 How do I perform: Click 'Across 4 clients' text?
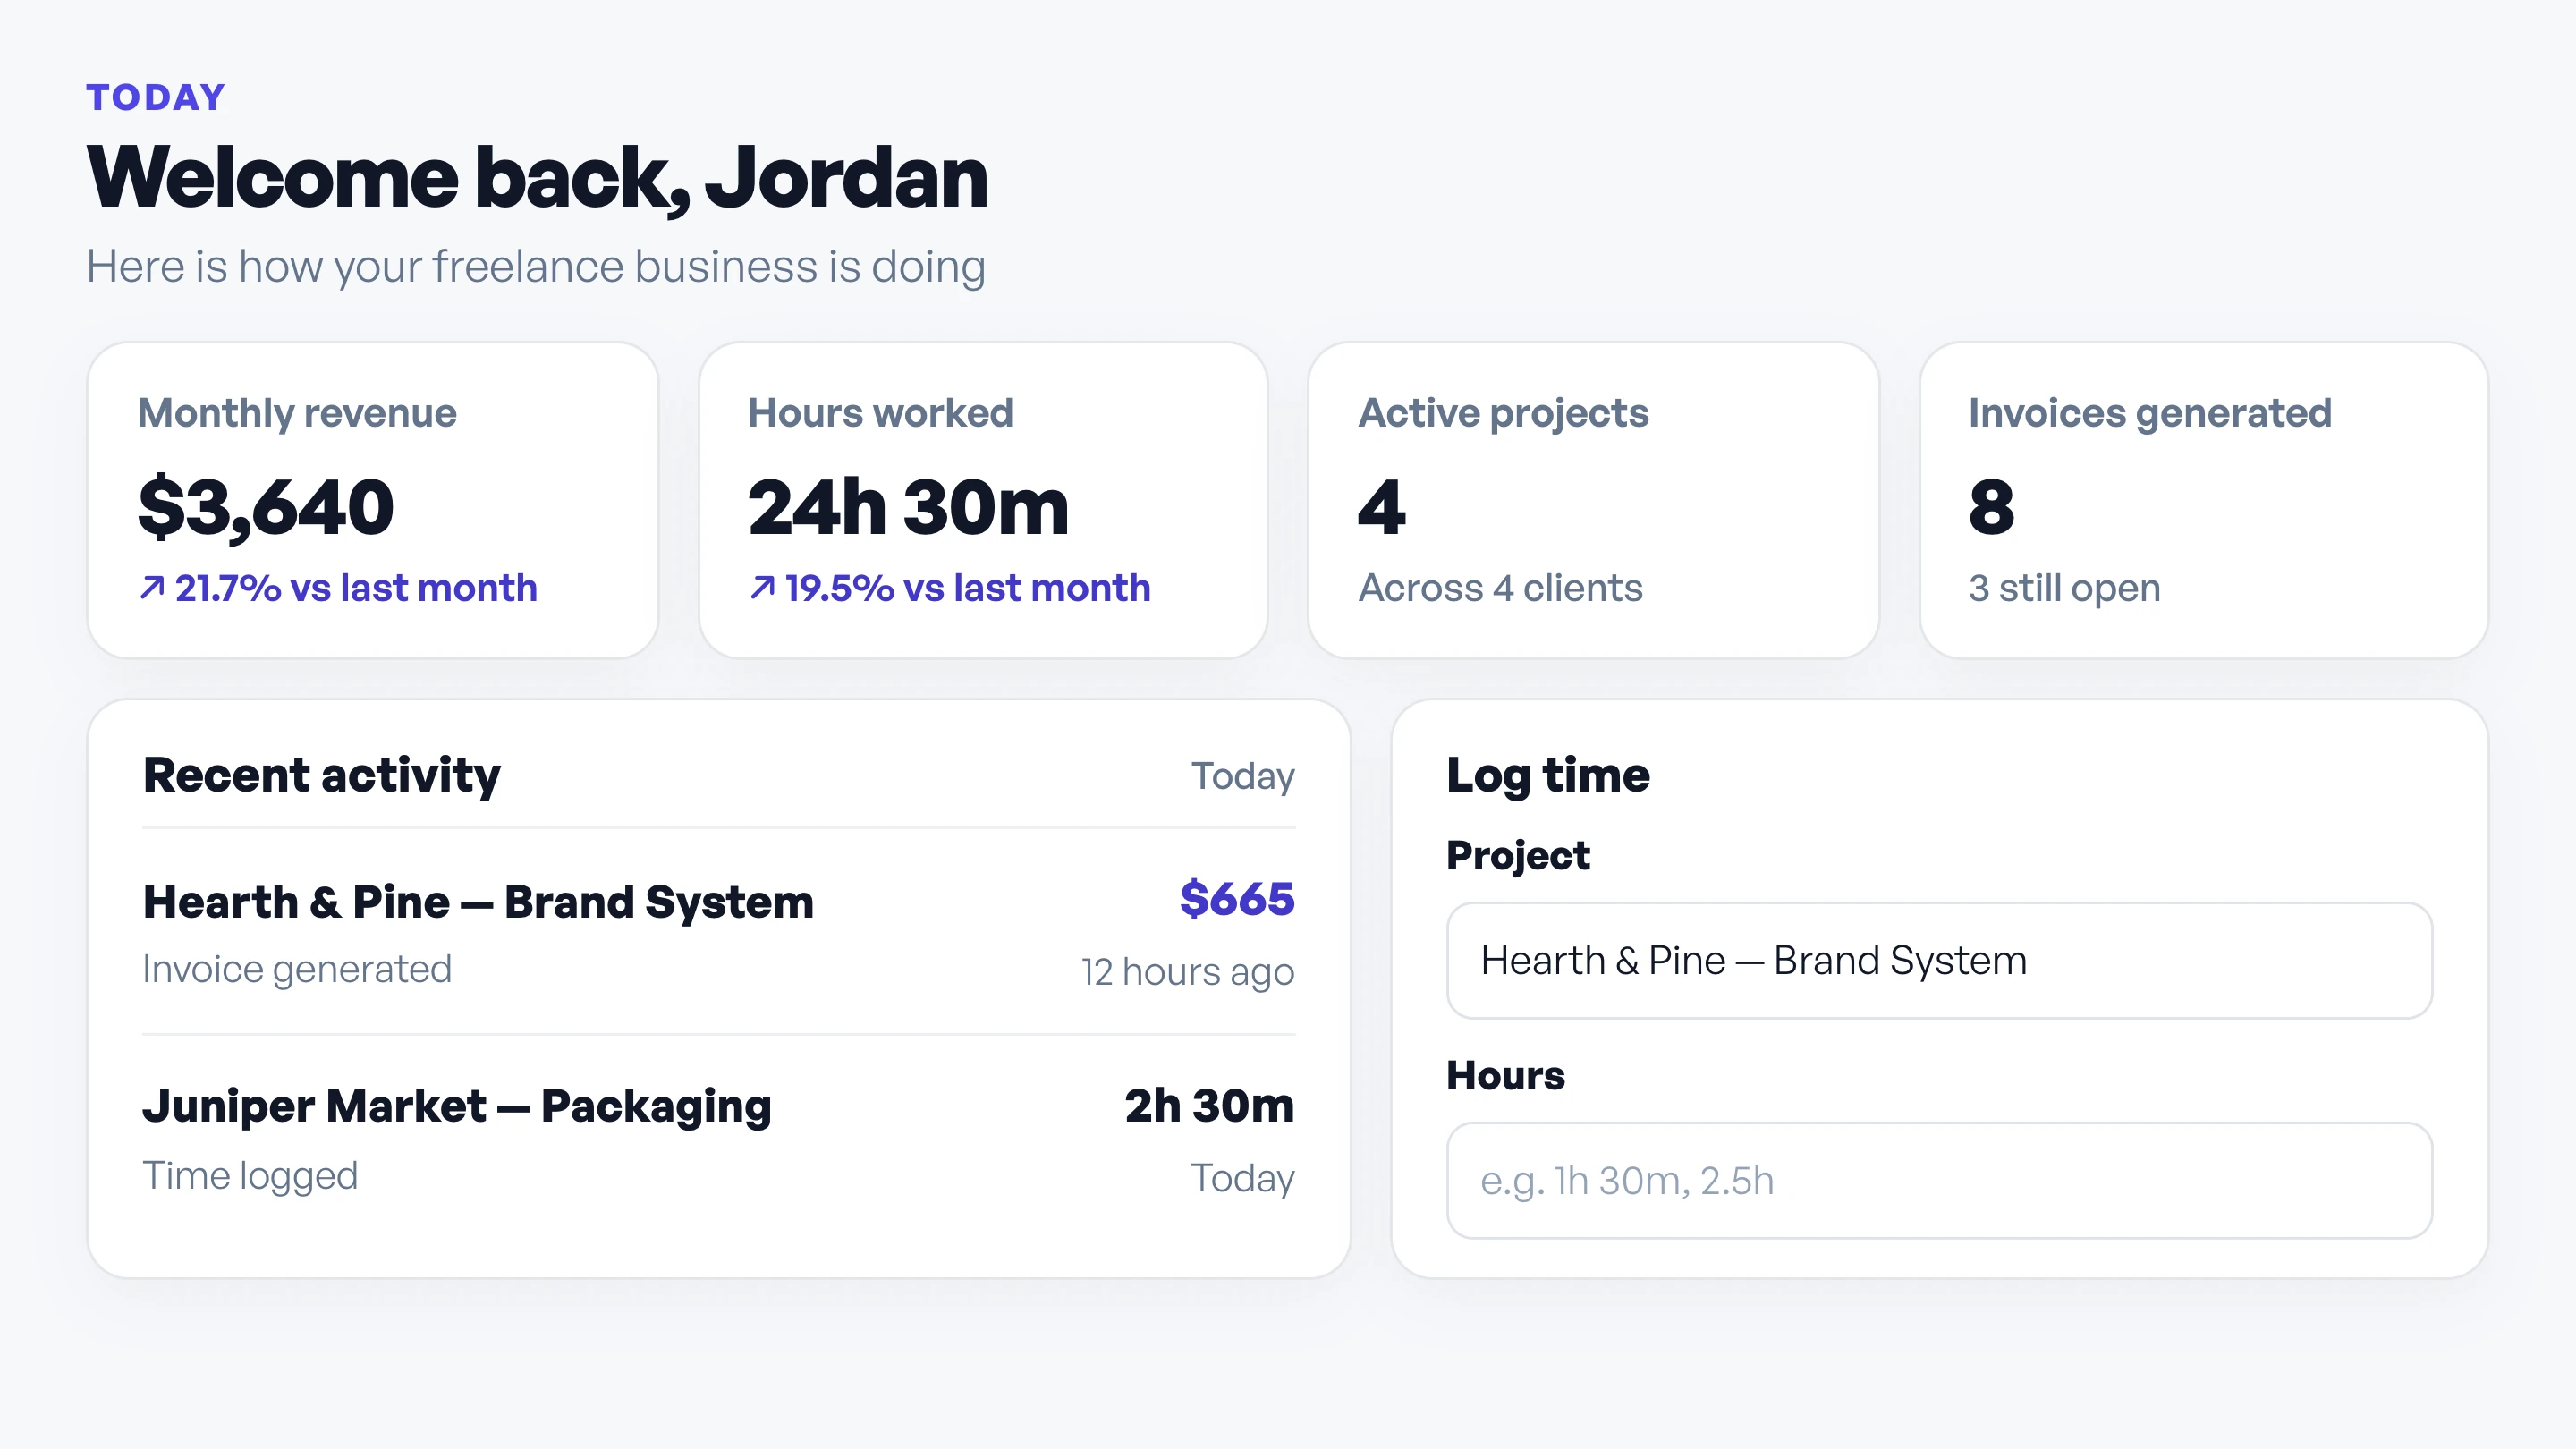[1500, 588]
